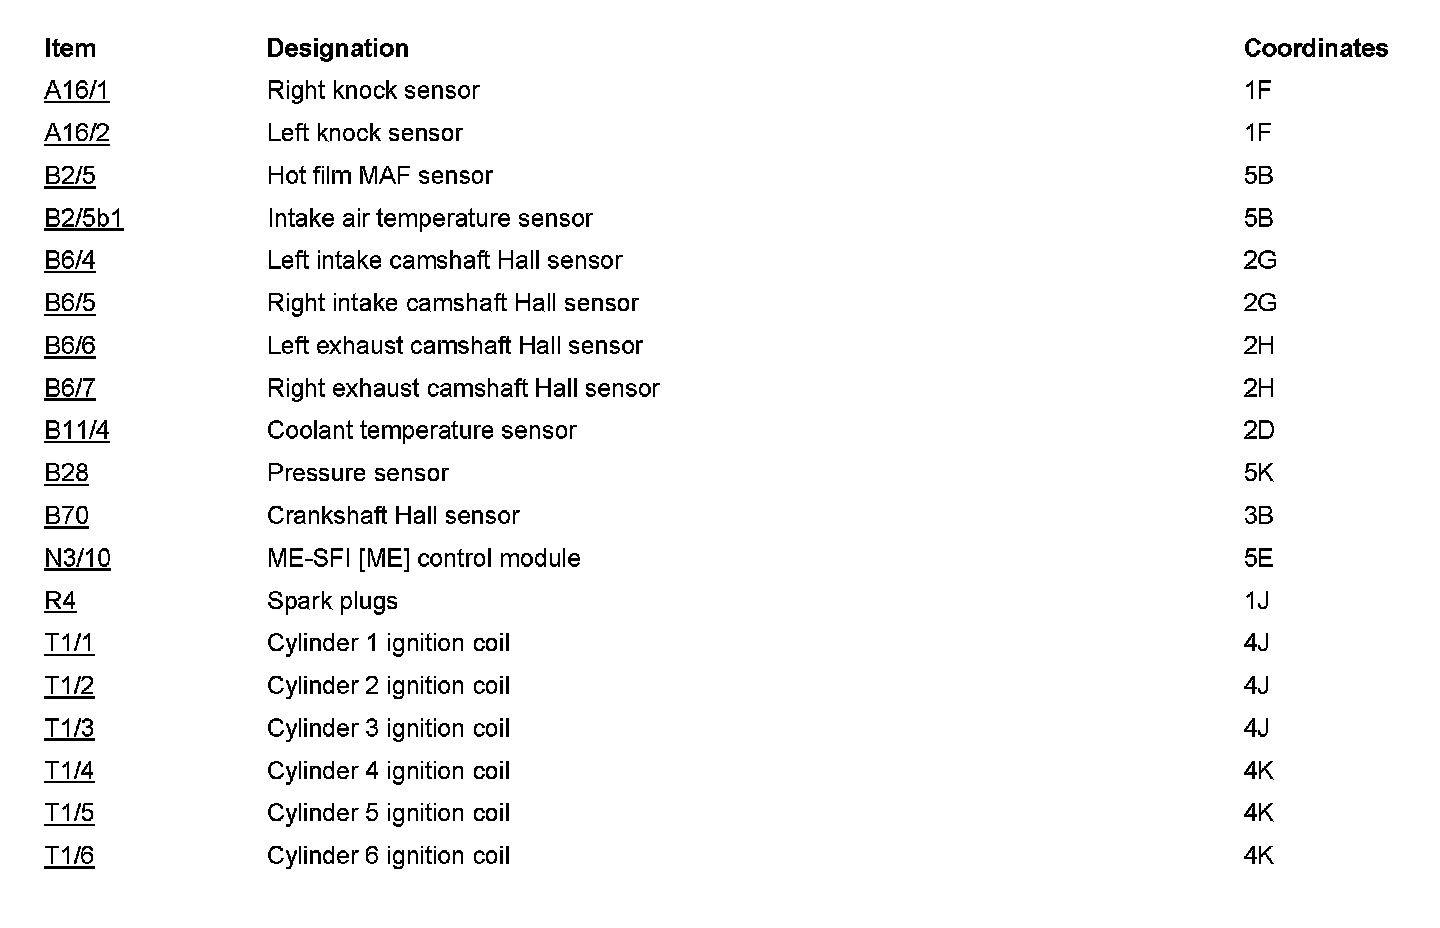Click the A16/2 item link

coord(76,133)
